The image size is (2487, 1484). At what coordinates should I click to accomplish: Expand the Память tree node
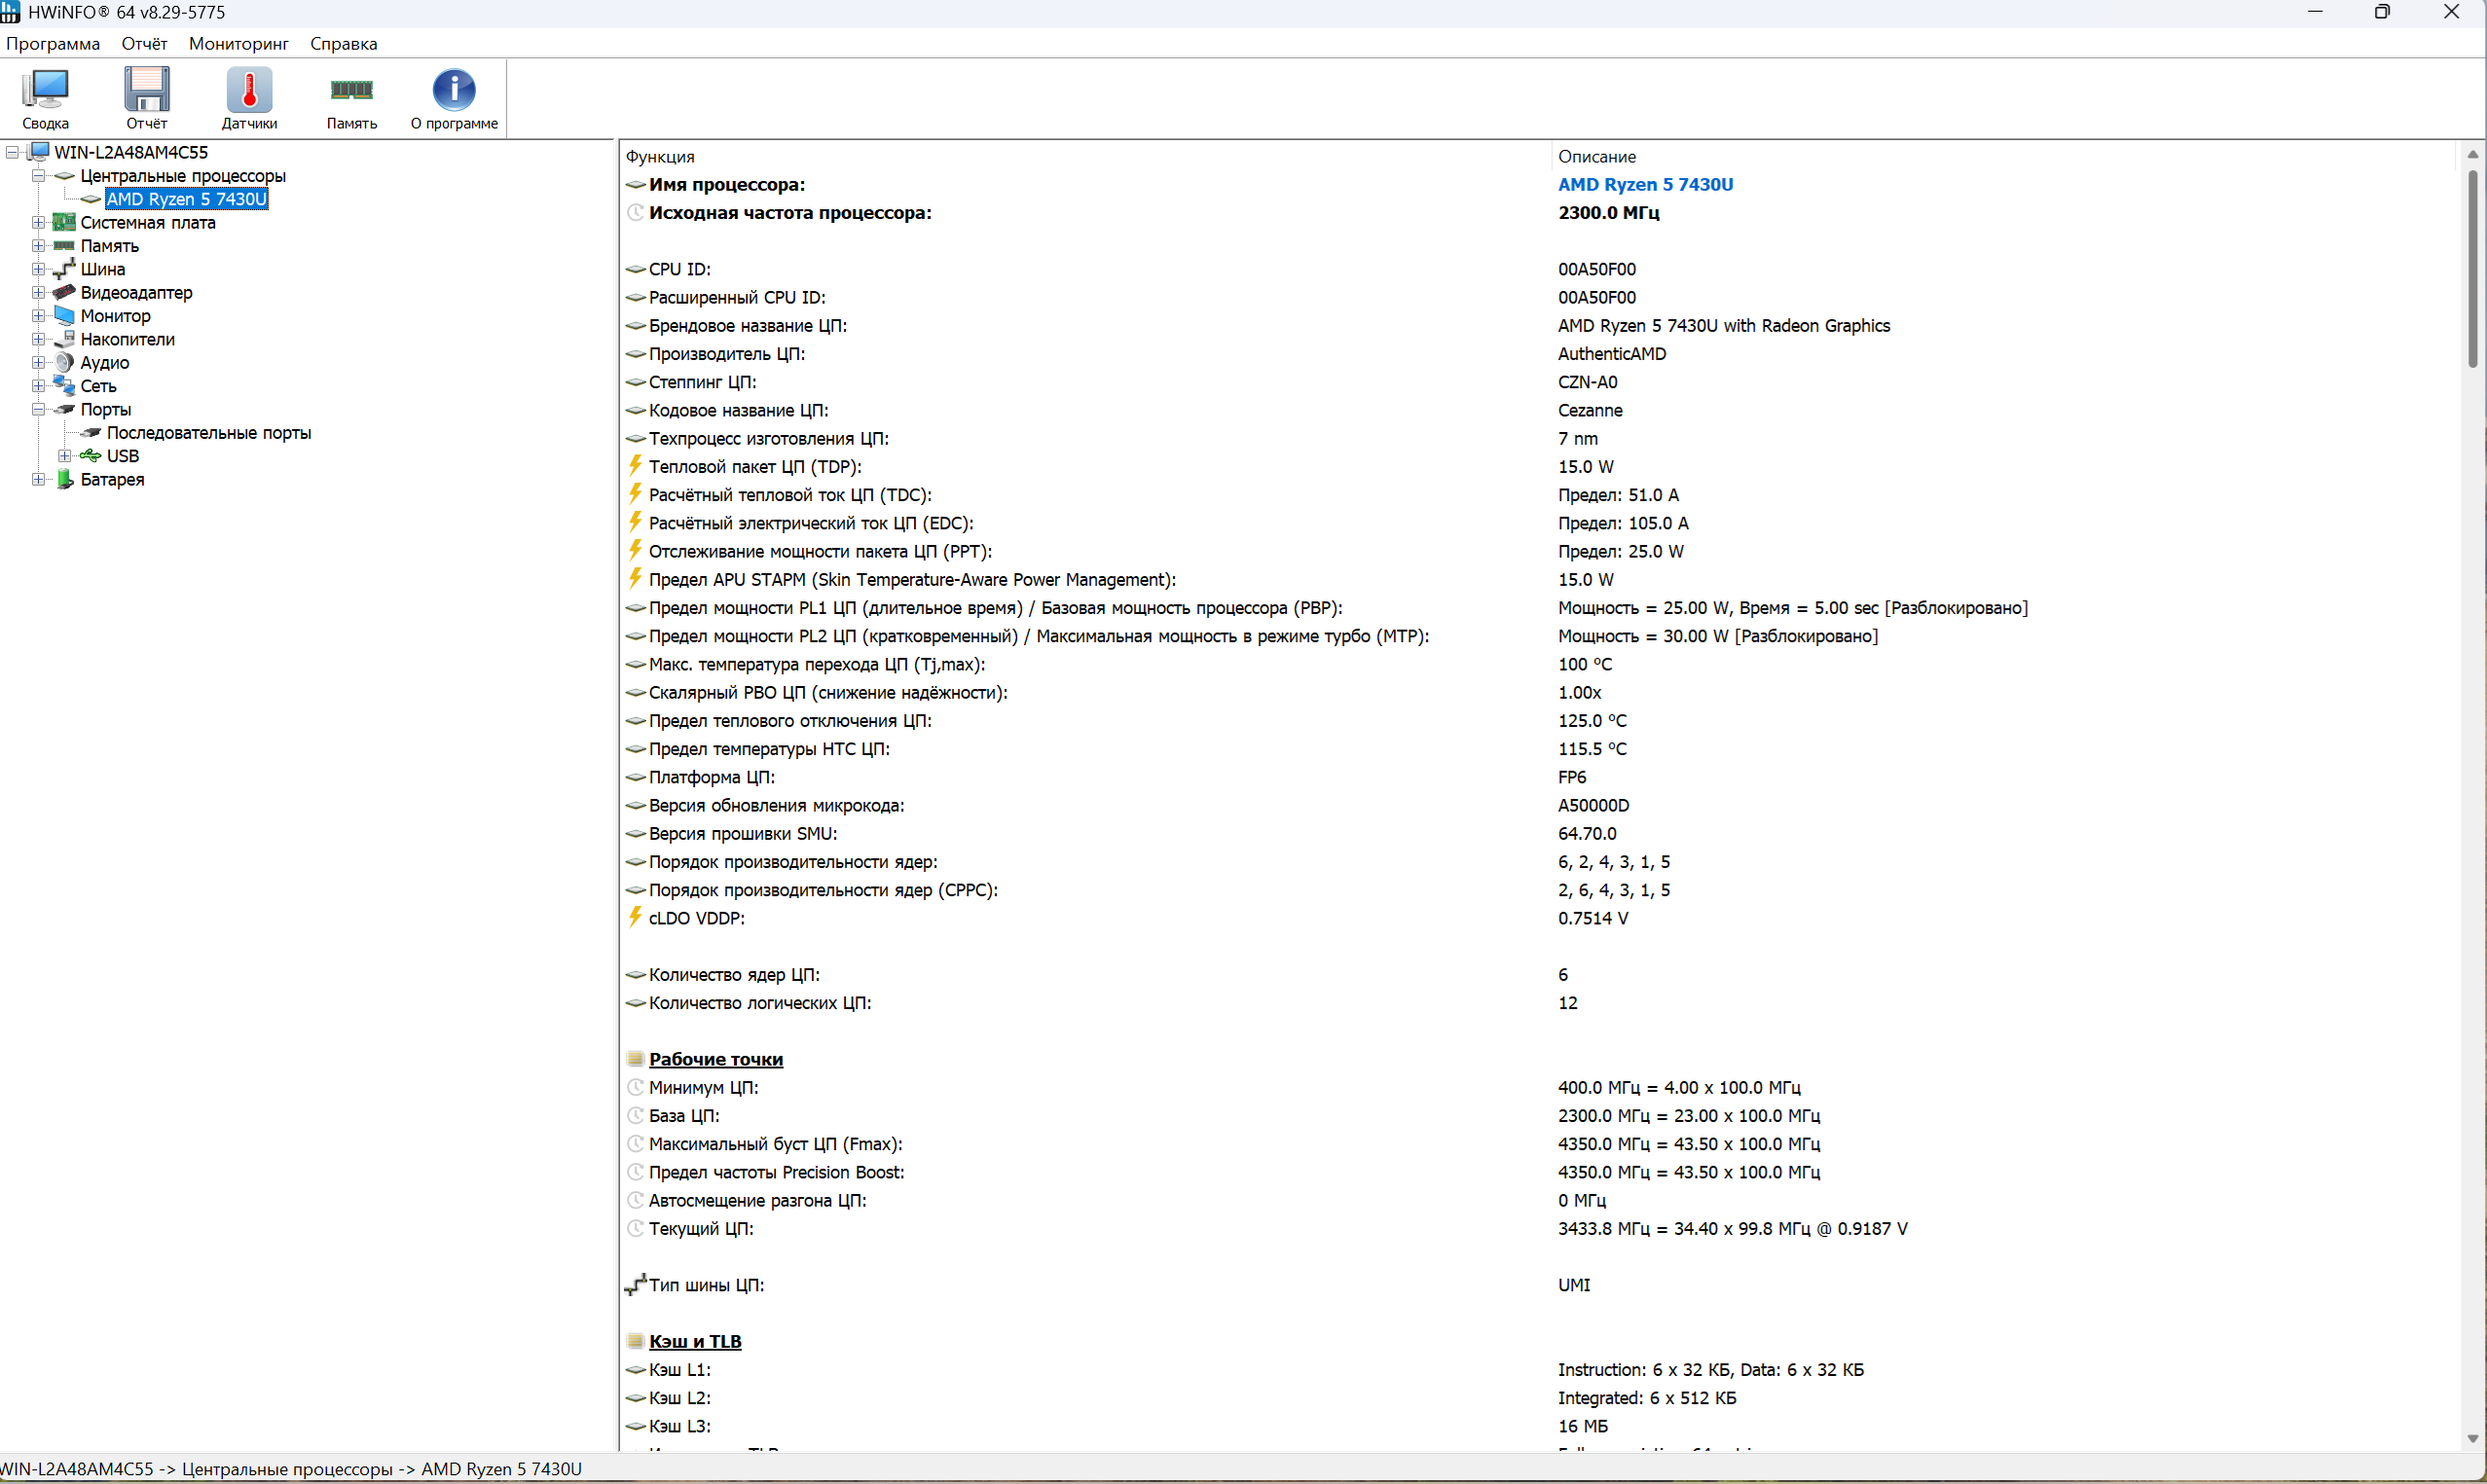coord(38,245)
